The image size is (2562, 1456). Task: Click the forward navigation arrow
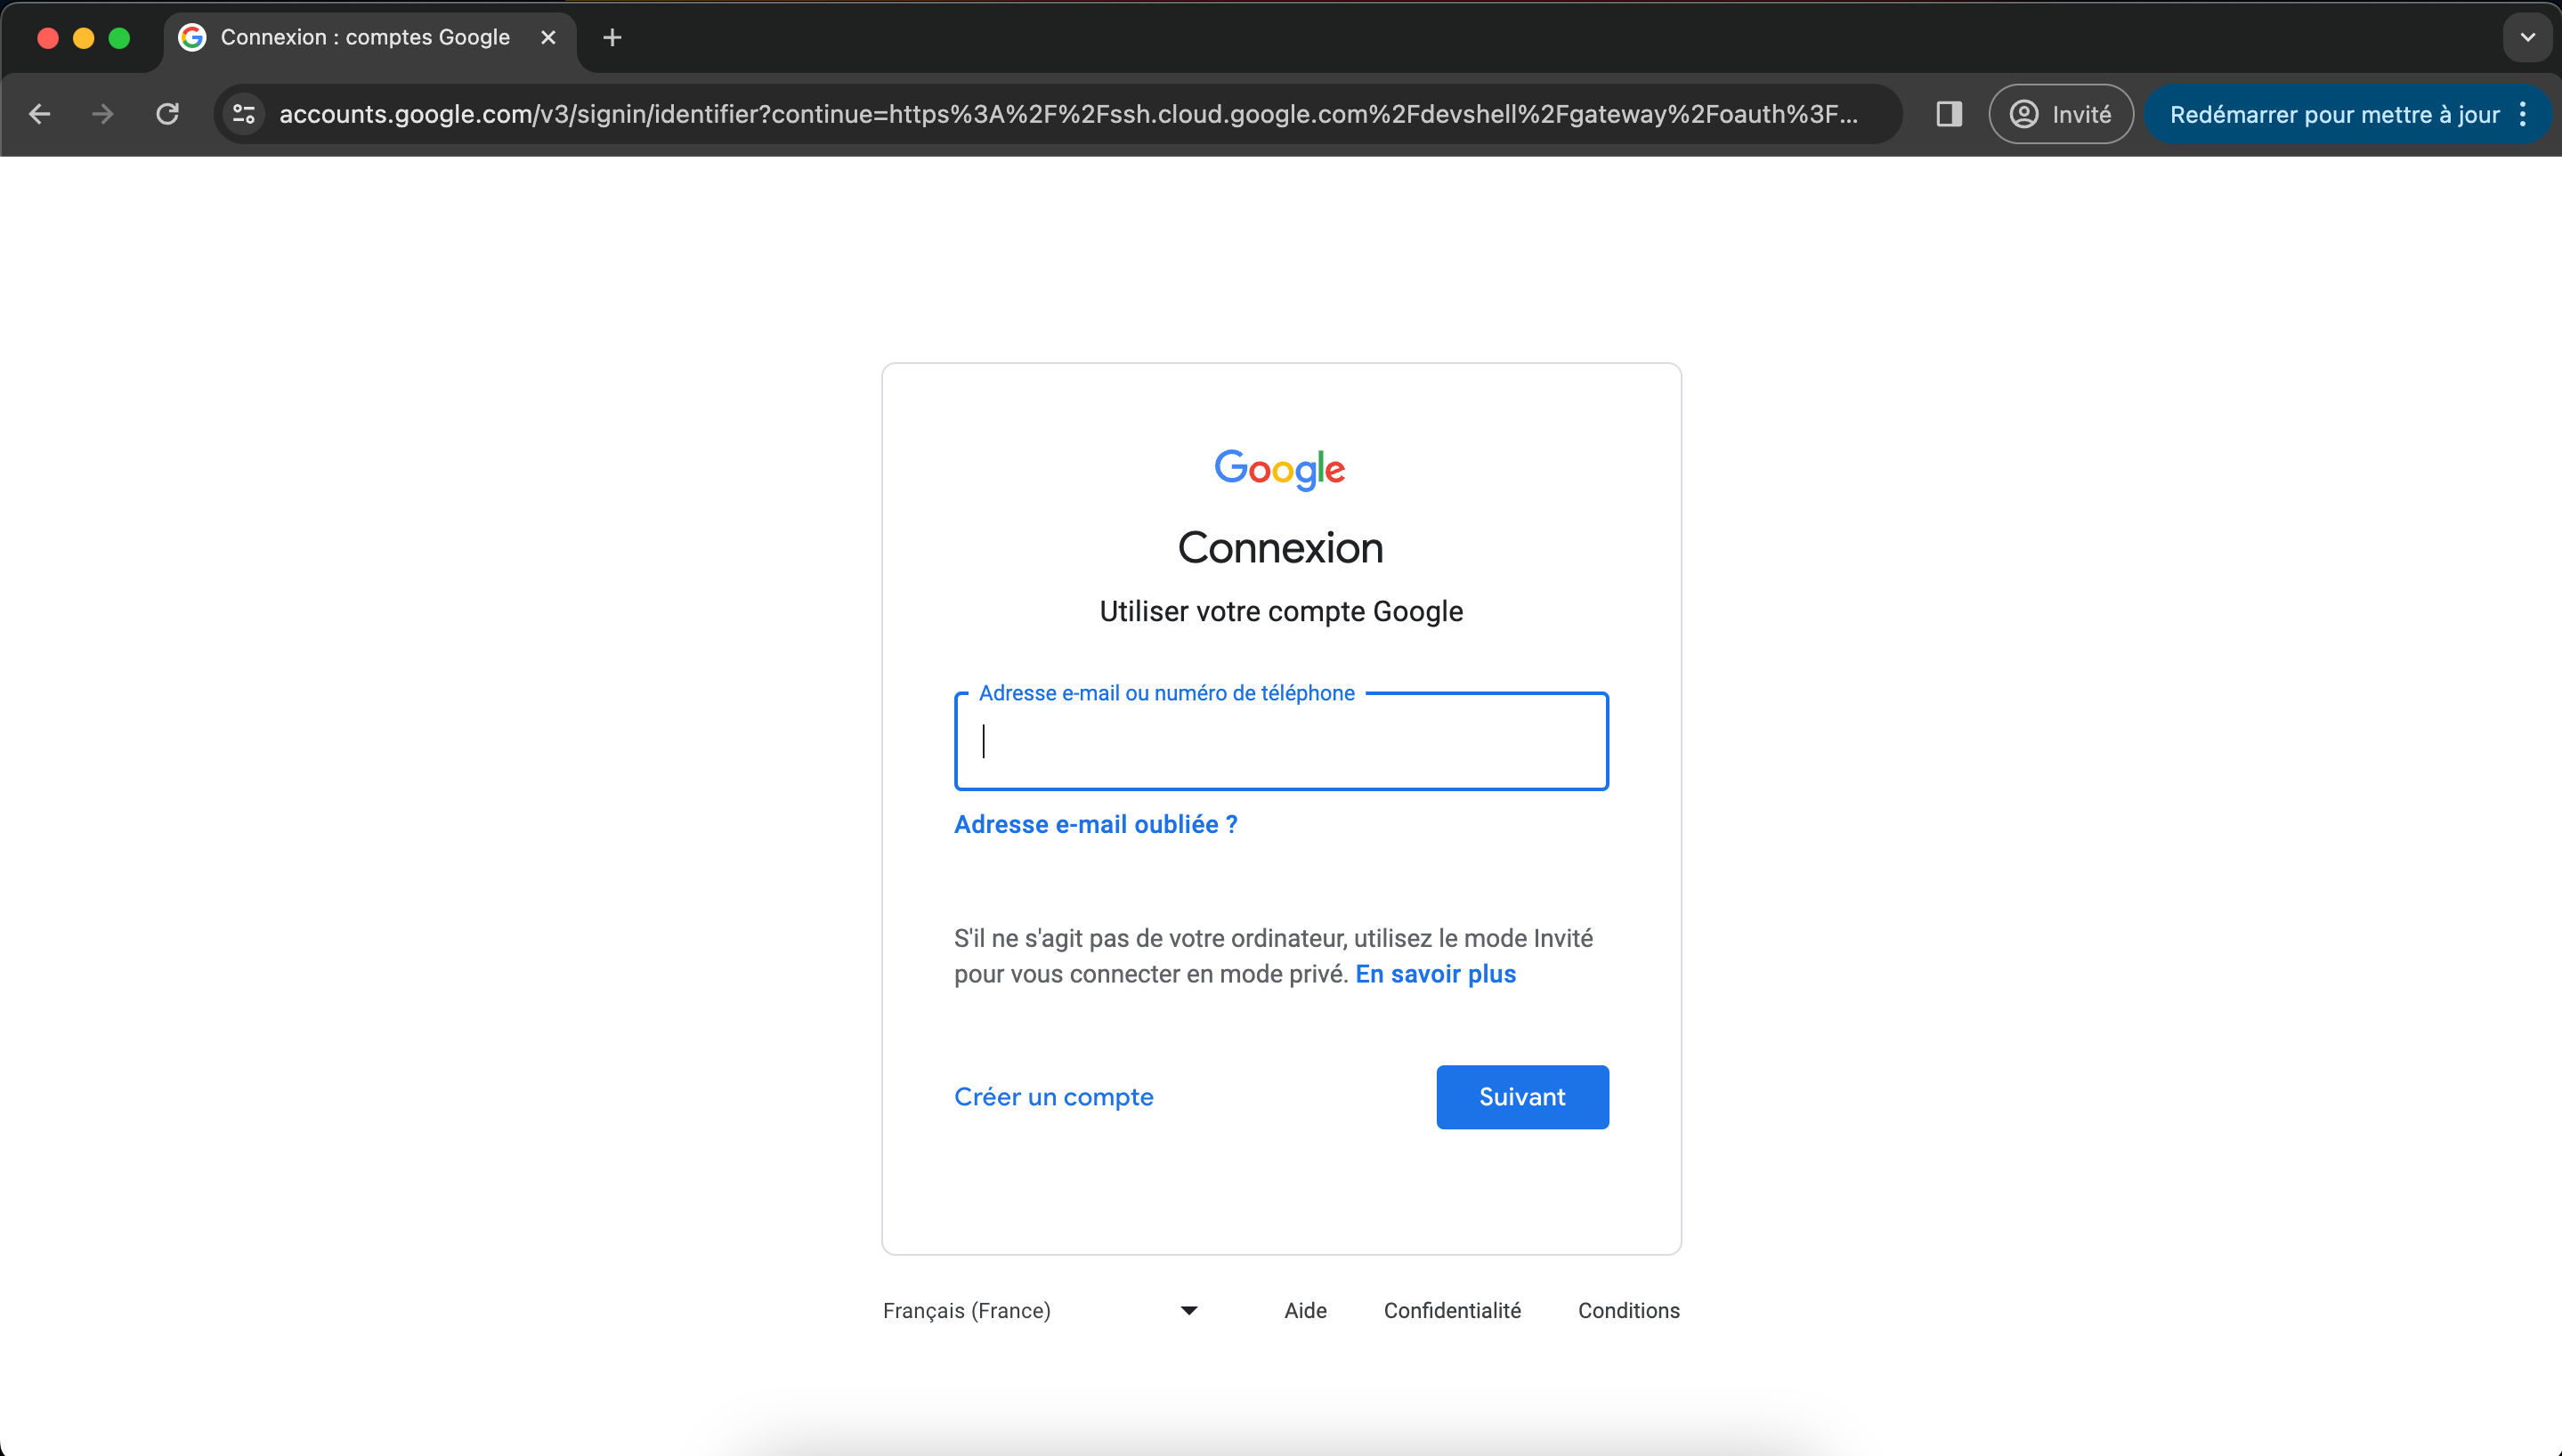coord(103,114)
